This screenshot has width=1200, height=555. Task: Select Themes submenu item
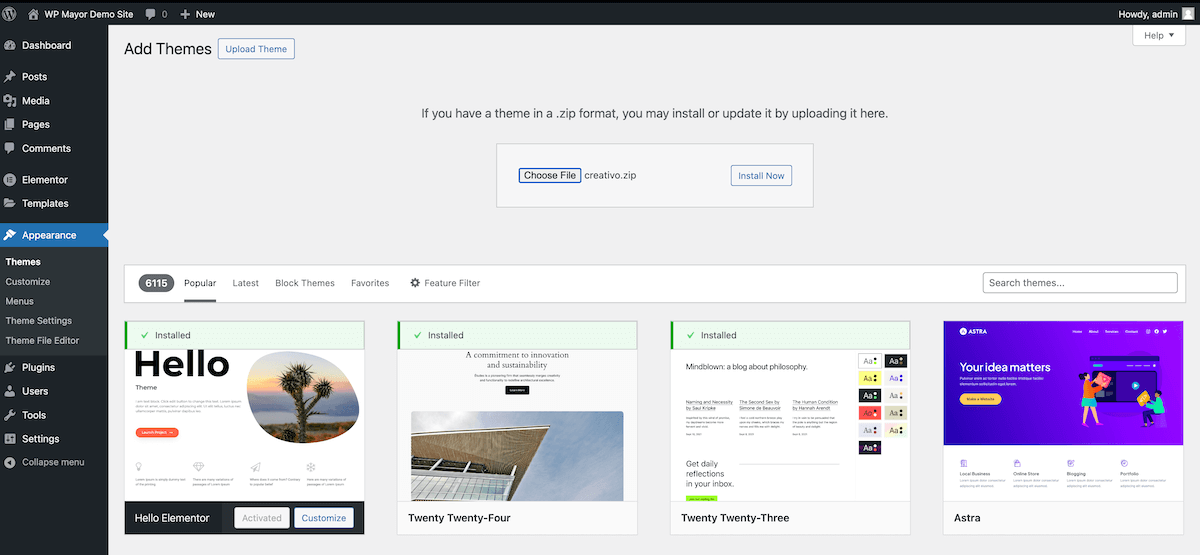pyautogui.click(x=23, y=262)
